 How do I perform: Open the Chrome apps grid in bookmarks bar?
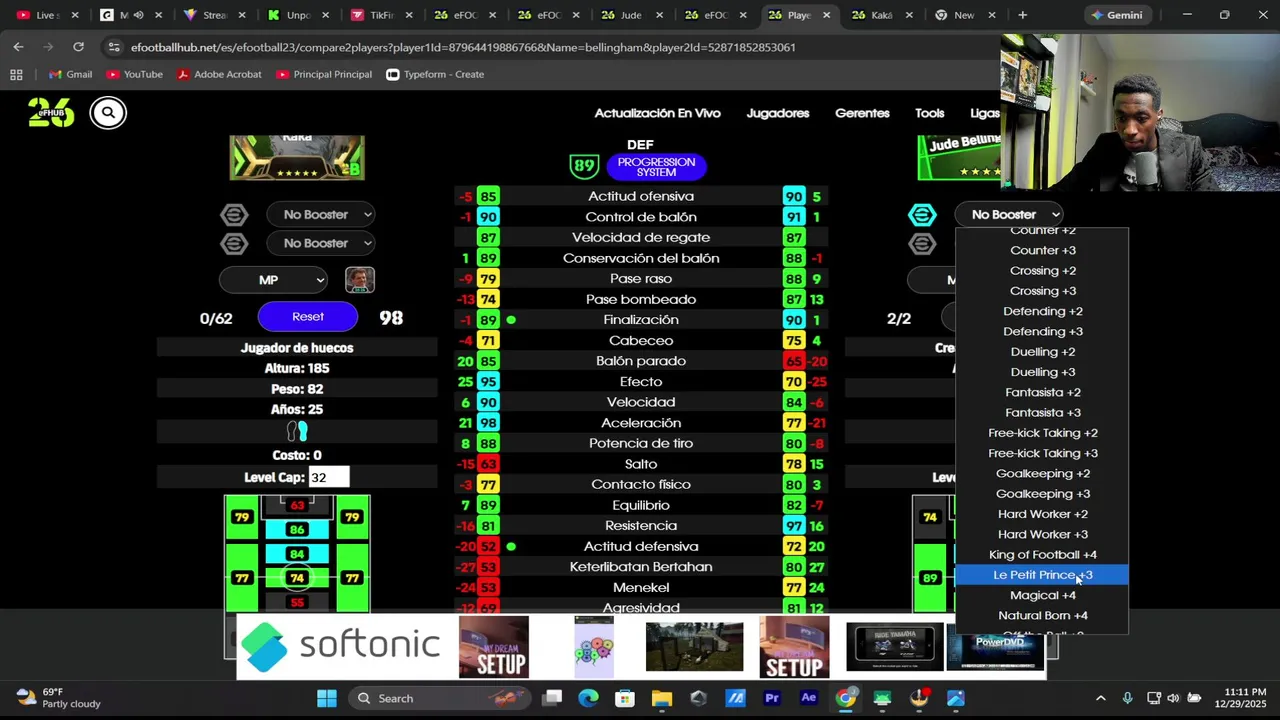click(x=16, y=74)
